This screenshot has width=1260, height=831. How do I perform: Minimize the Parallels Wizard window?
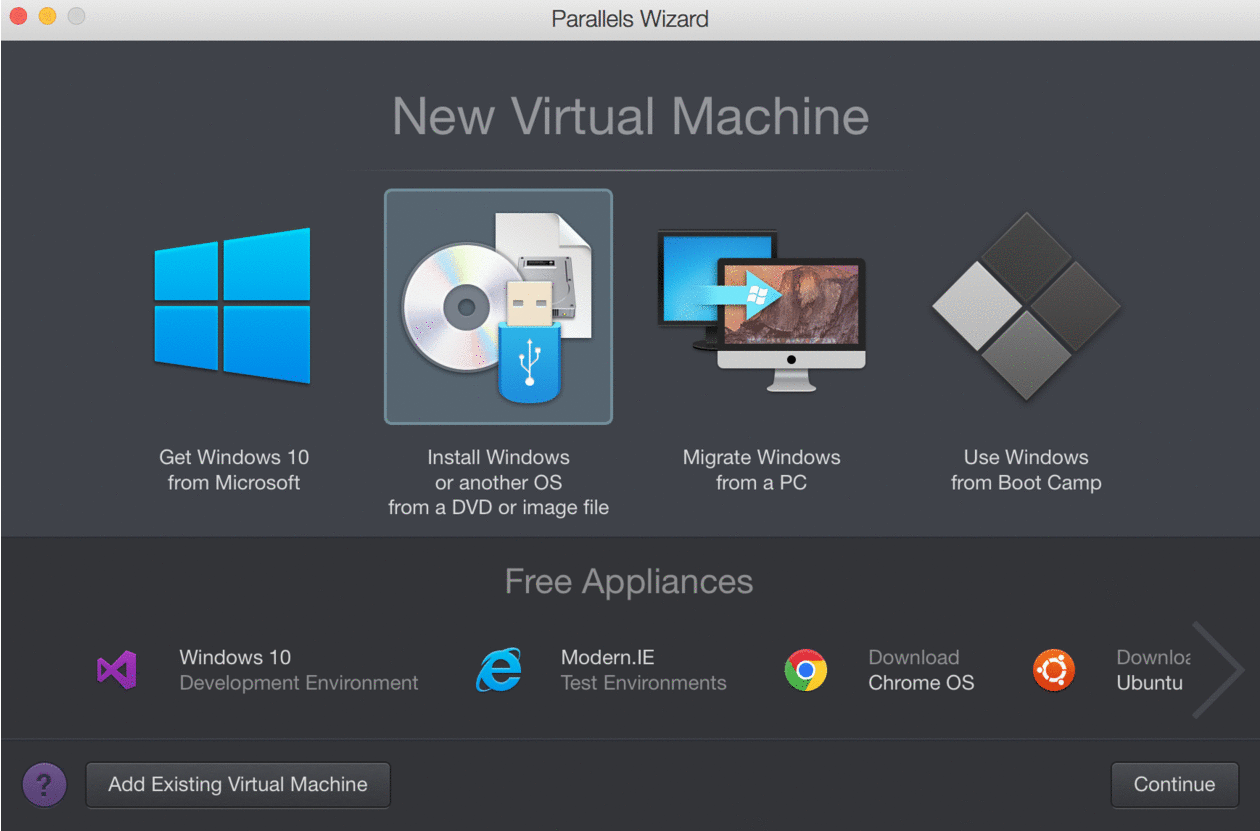point(47,17)
